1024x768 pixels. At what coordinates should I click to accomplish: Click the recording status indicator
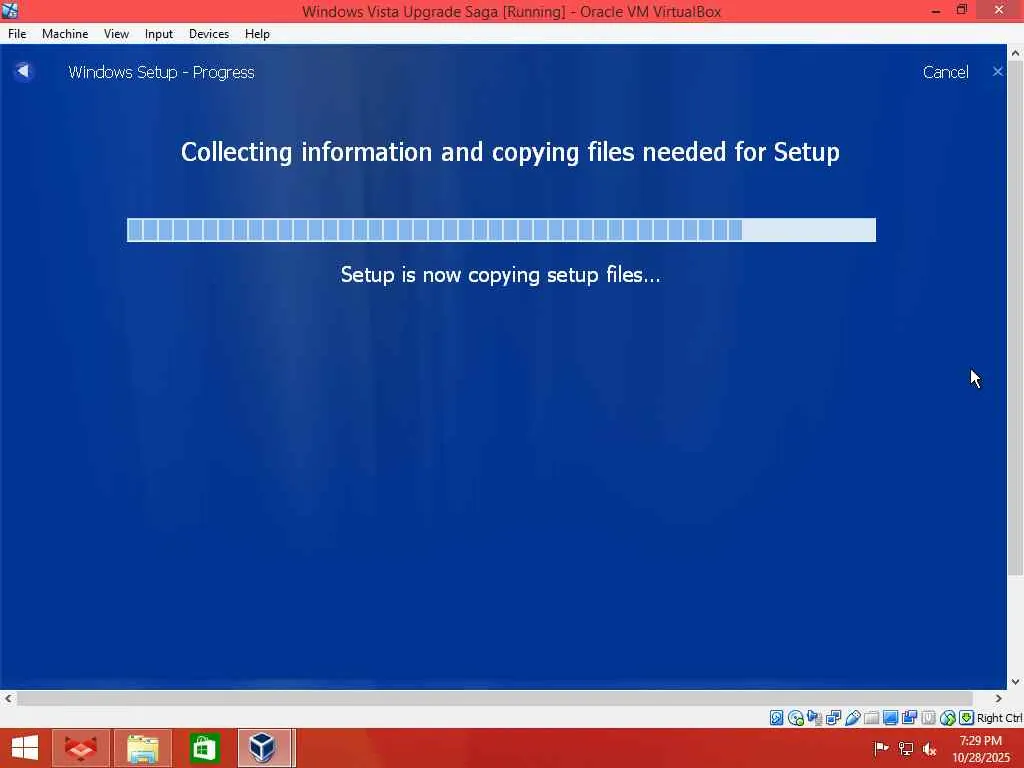[x=909, y=718]
